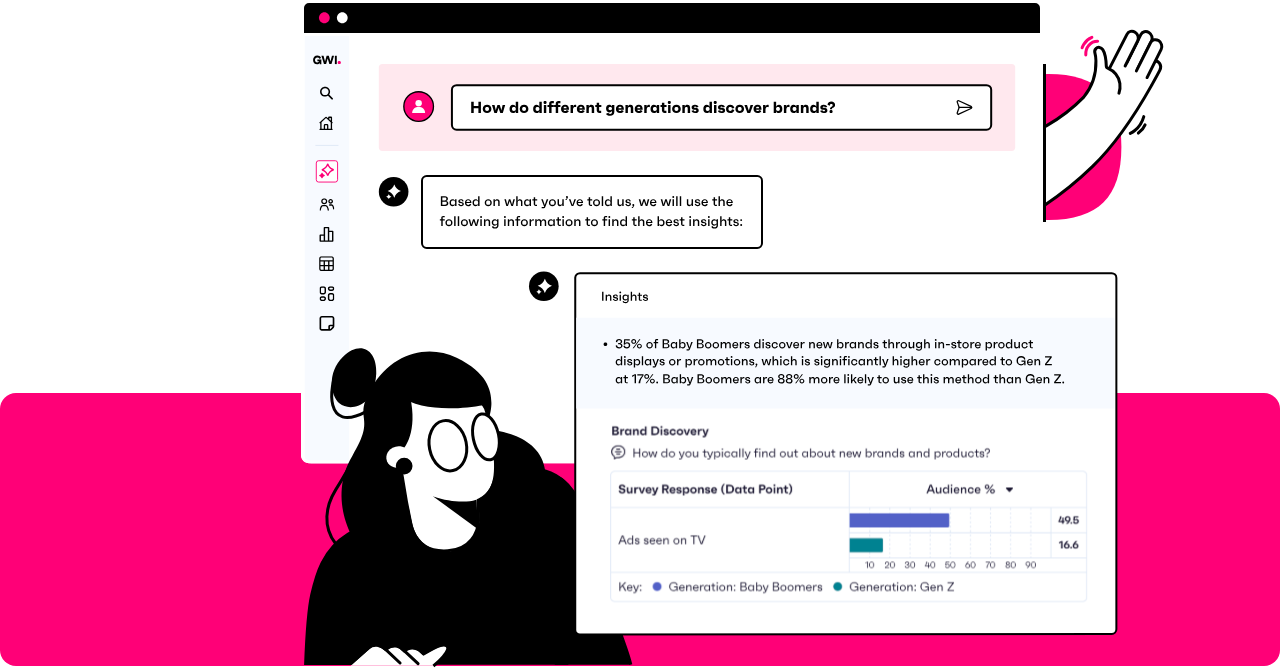Click the search magnifier icon in sidebar

(326, 93)
